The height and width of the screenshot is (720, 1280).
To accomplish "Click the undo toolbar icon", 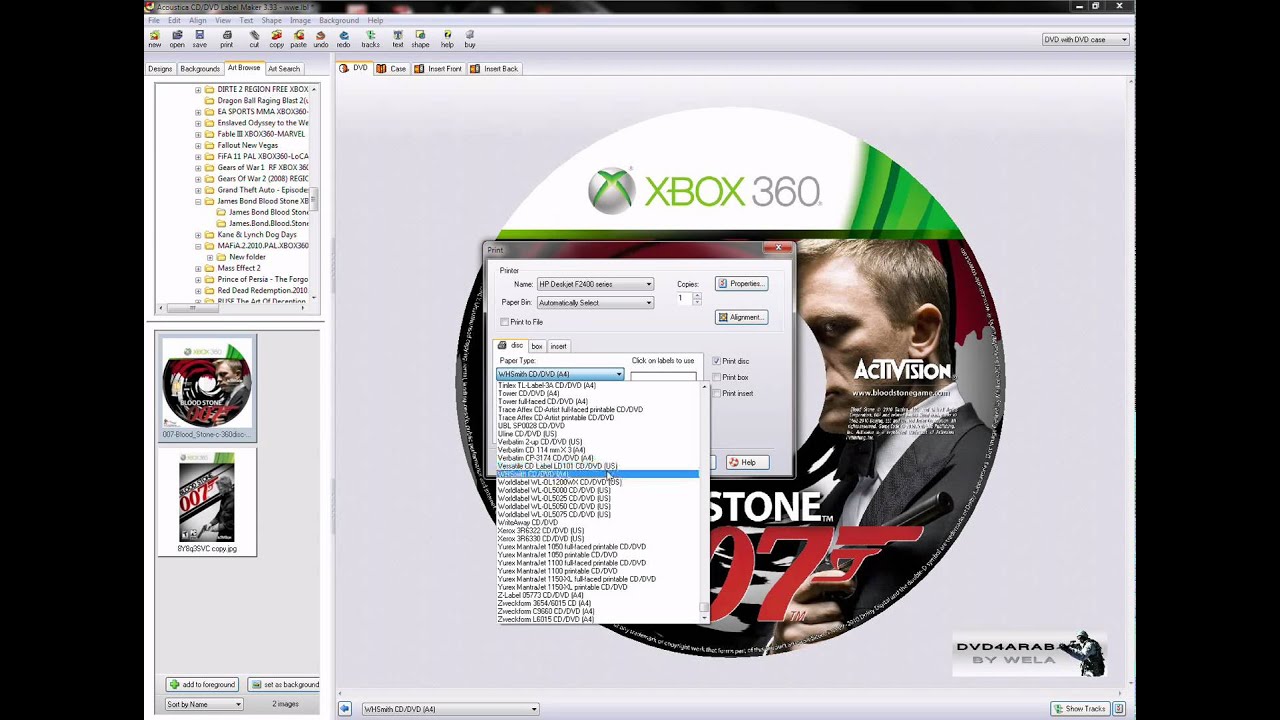I will pyautogui.click(x=321, y=38).
